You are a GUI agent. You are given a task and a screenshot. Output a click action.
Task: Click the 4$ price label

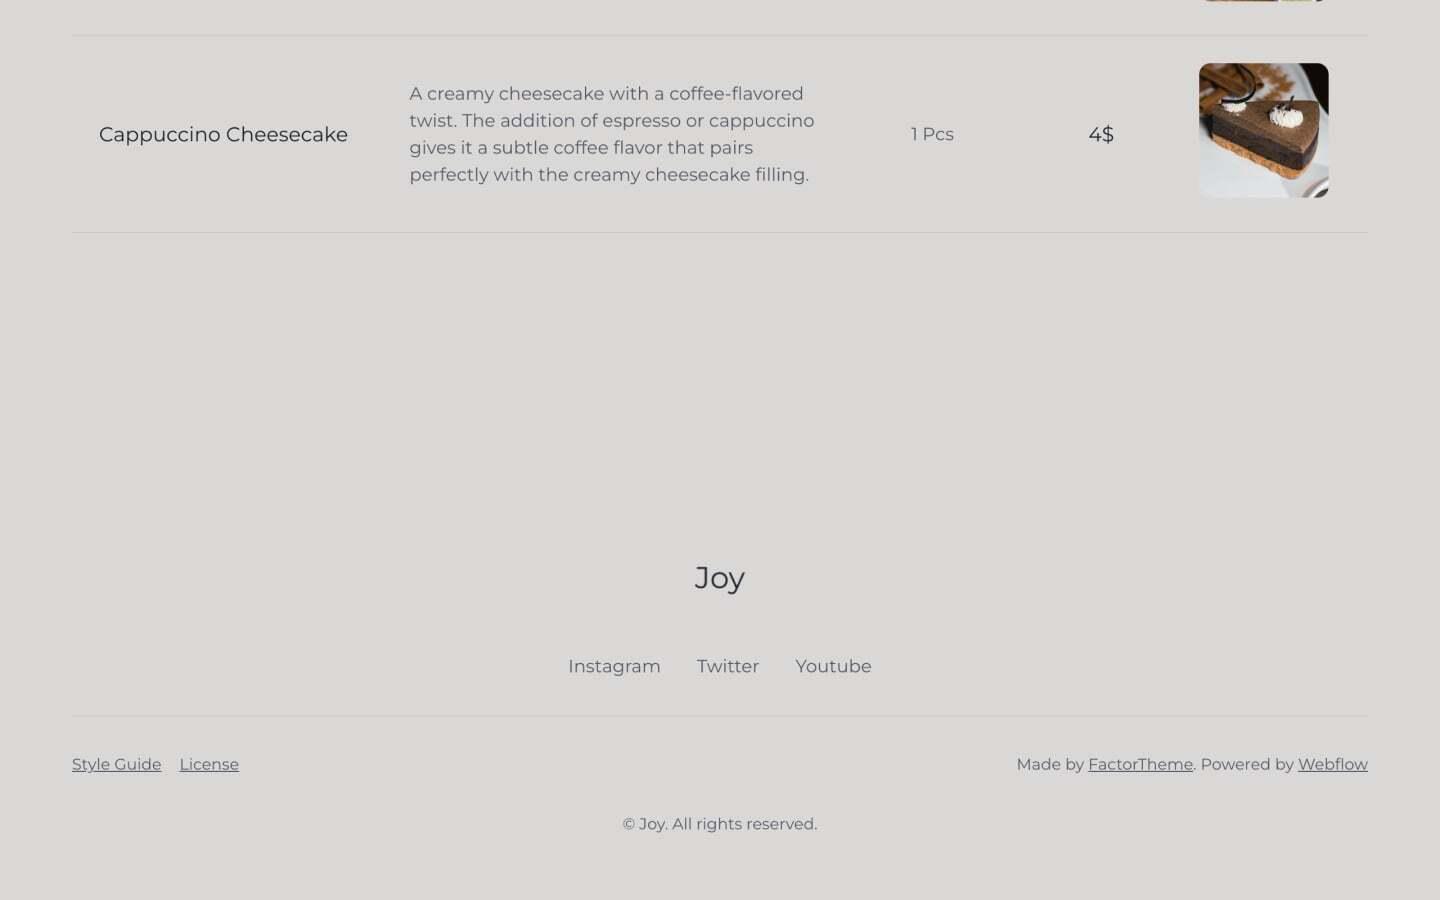coord(1101,134)
